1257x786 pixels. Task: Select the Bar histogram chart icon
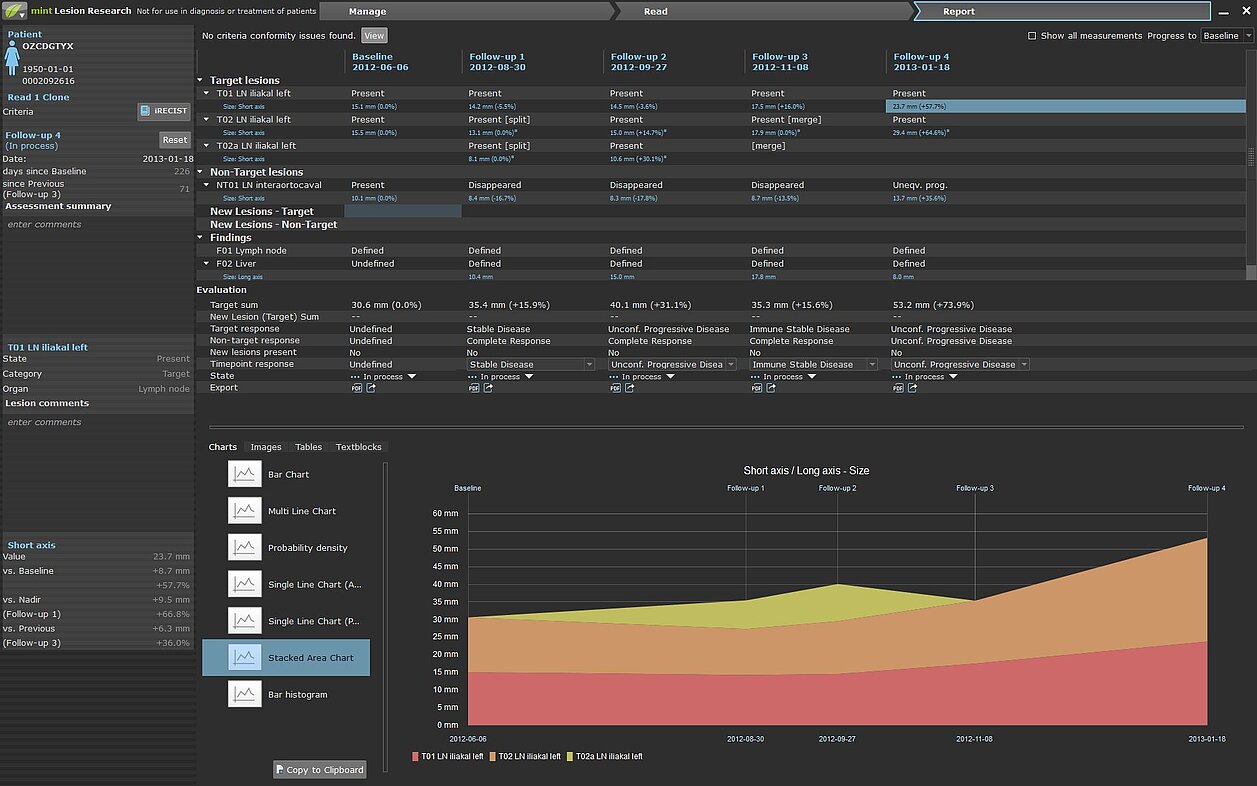244,694
